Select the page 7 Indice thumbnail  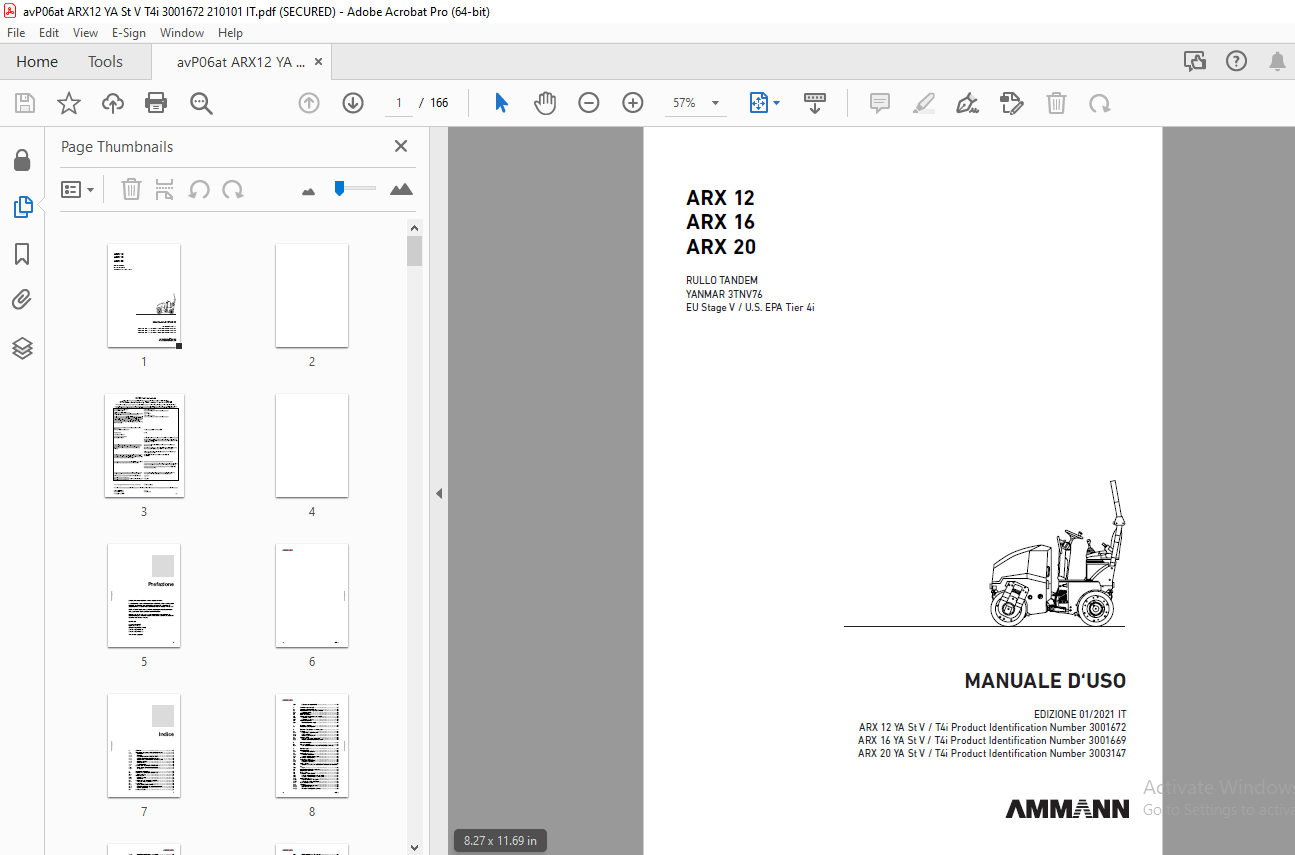[144, 746]
